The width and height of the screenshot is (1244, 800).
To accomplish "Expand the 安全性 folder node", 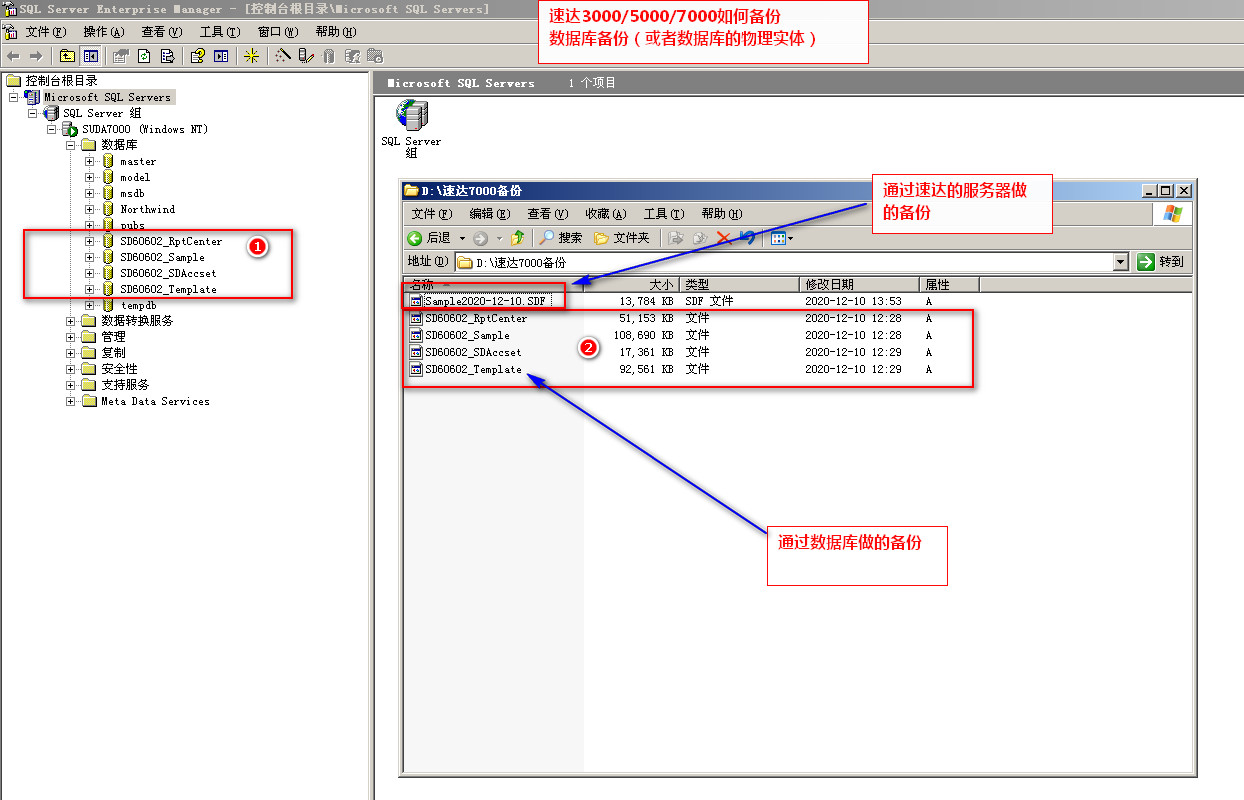I will tap(71, 369).
